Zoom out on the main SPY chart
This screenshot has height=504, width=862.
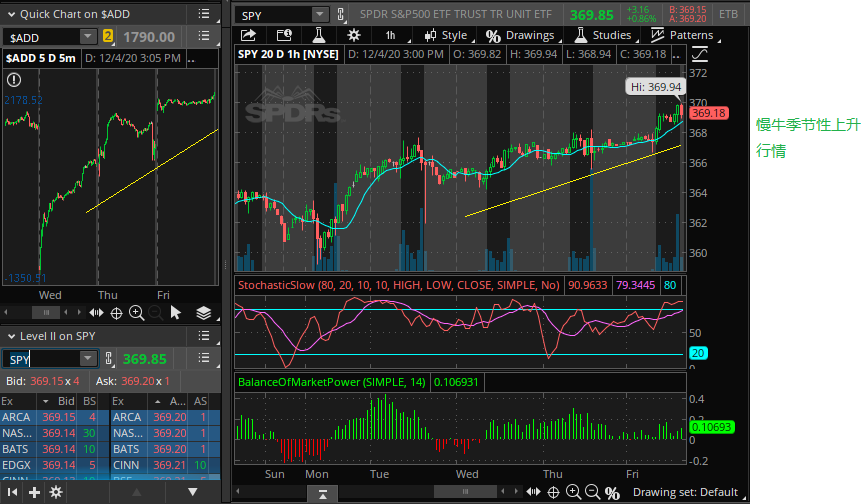(593, 492)
